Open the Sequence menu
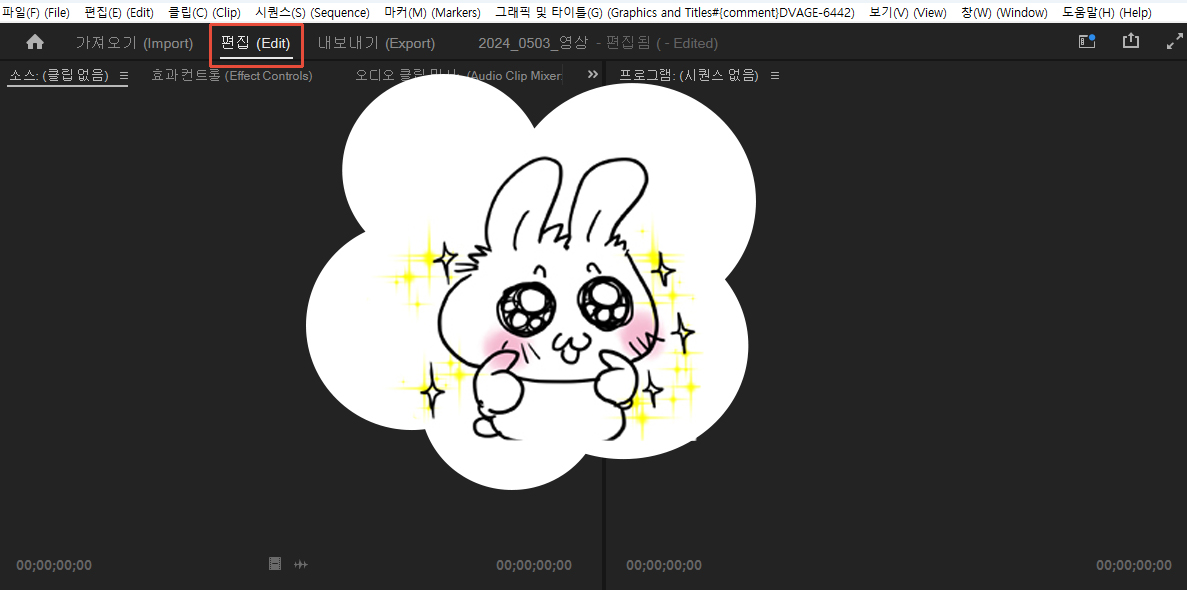This screenshot has height=590, width=1187. 313,13
